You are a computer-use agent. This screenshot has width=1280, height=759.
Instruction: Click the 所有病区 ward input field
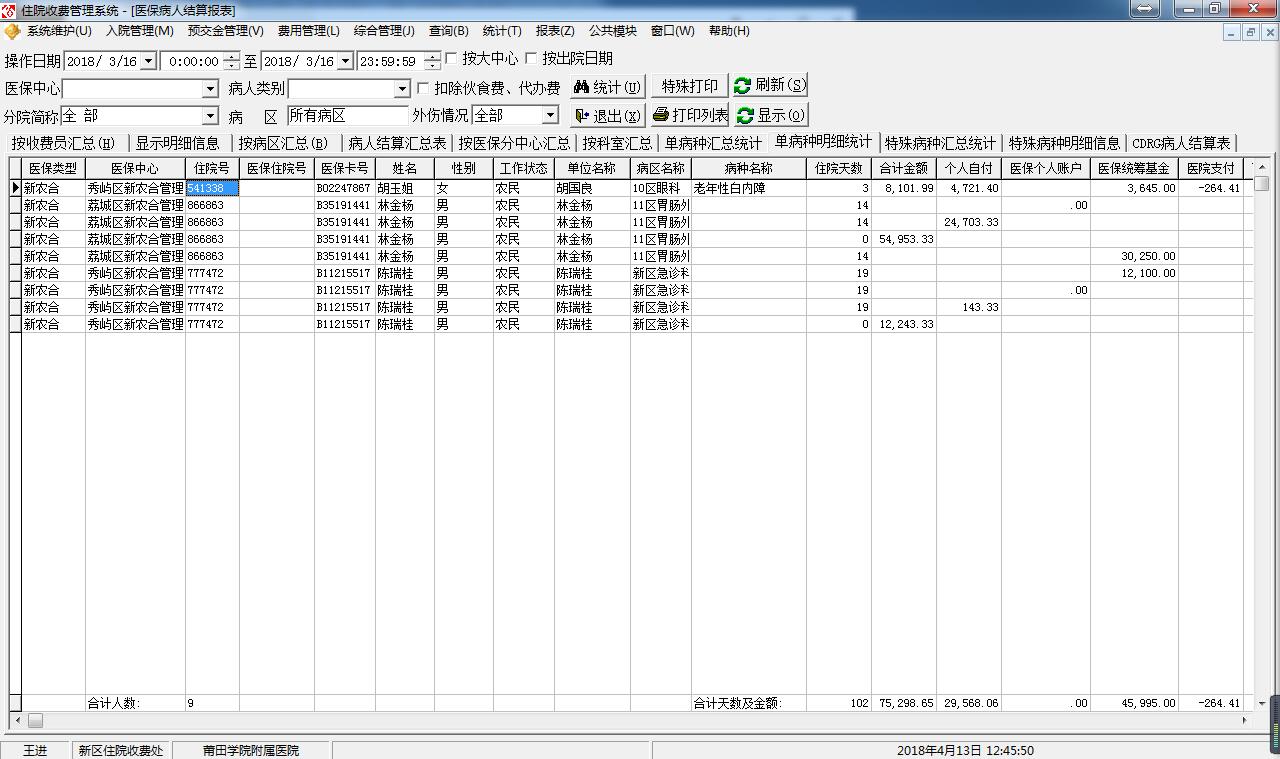347,116
